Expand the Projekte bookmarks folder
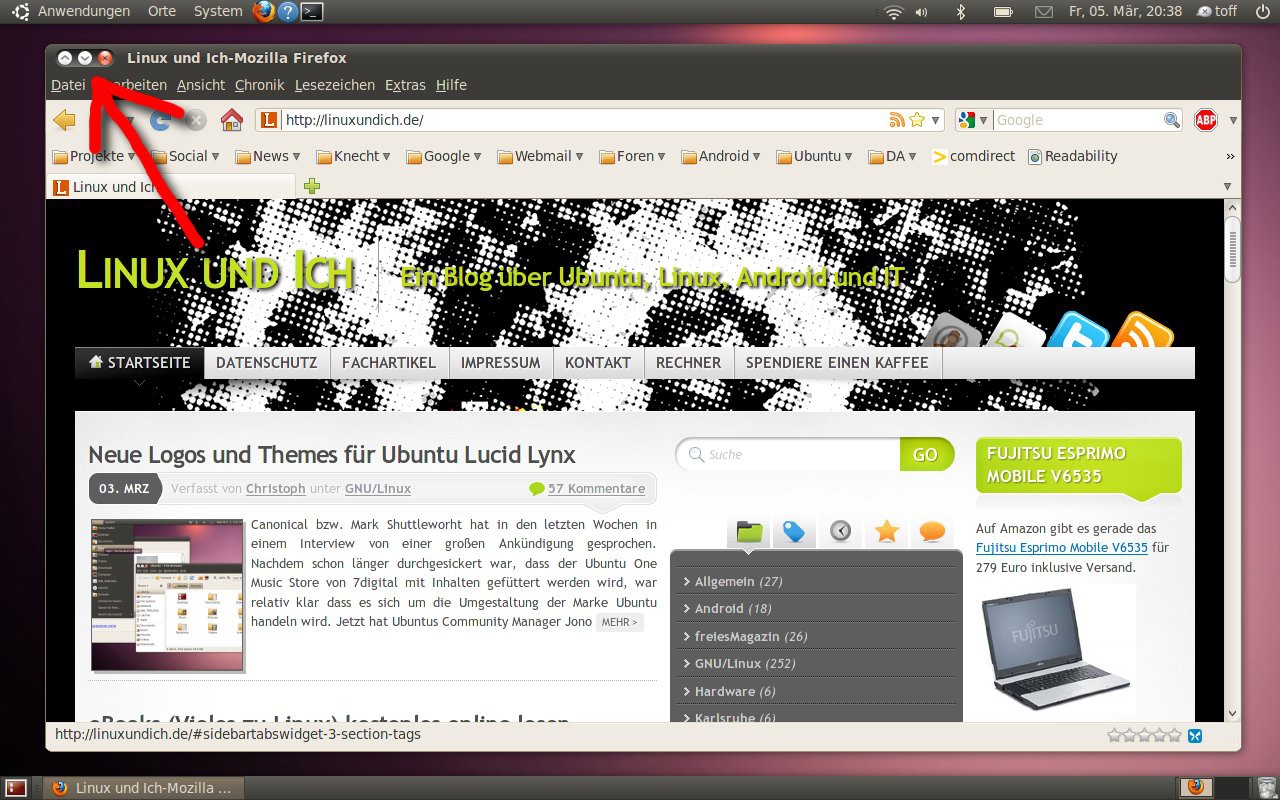 pos(95,156)
